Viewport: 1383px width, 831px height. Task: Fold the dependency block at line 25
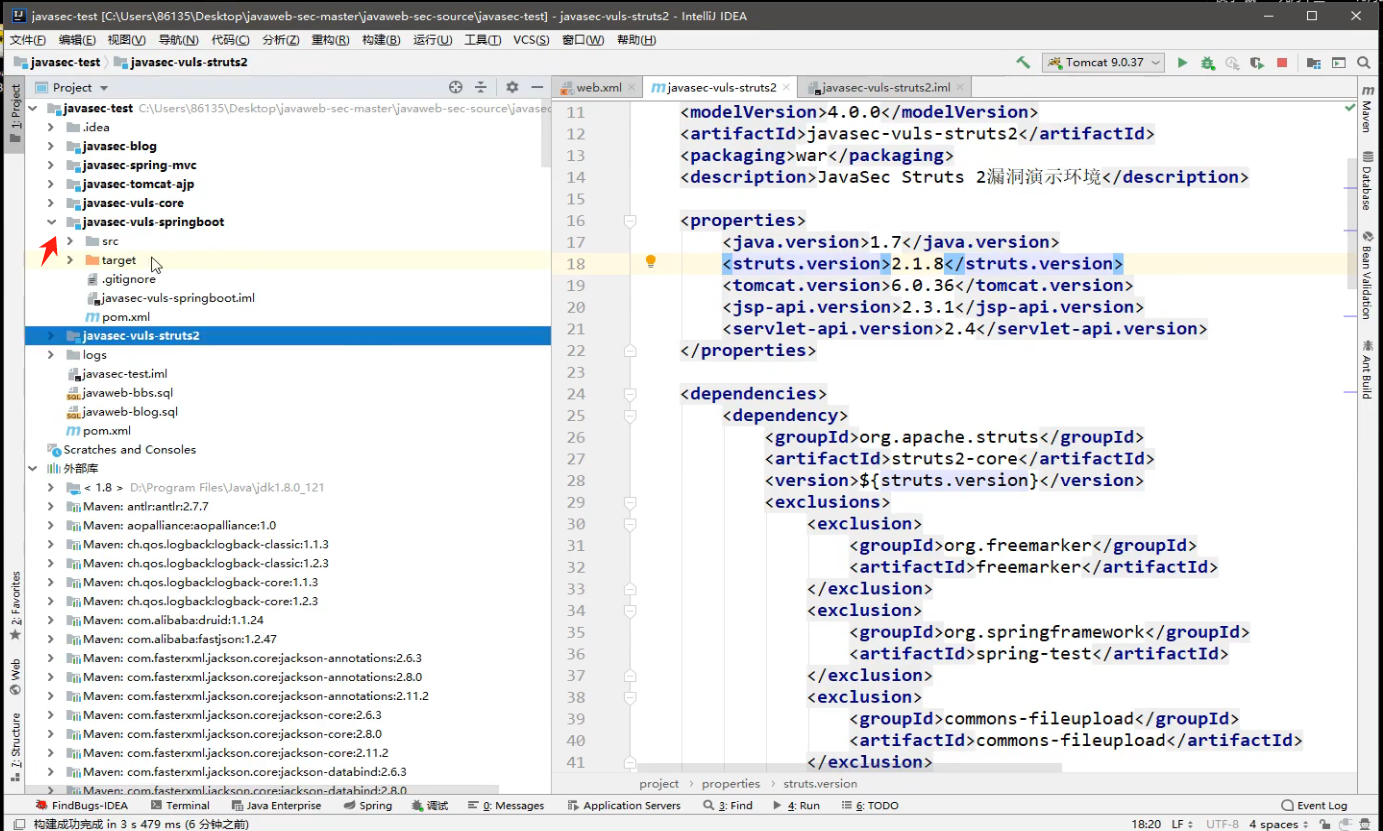tap(630, 415)
